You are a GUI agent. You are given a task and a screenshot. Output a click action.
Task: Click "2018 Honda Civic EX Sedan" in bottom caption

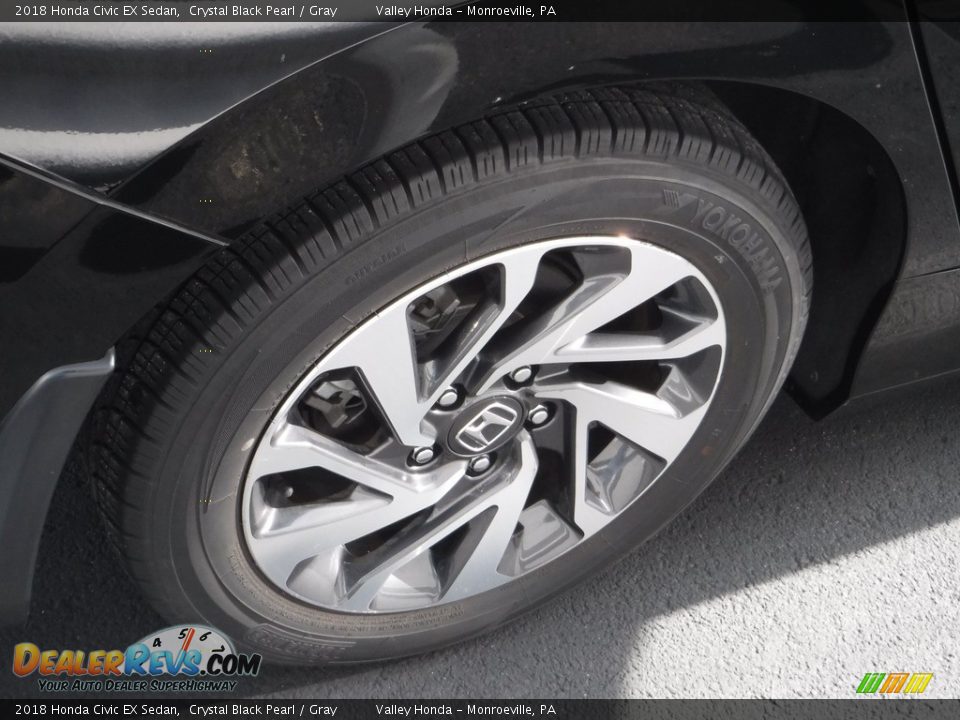point(97,710)
